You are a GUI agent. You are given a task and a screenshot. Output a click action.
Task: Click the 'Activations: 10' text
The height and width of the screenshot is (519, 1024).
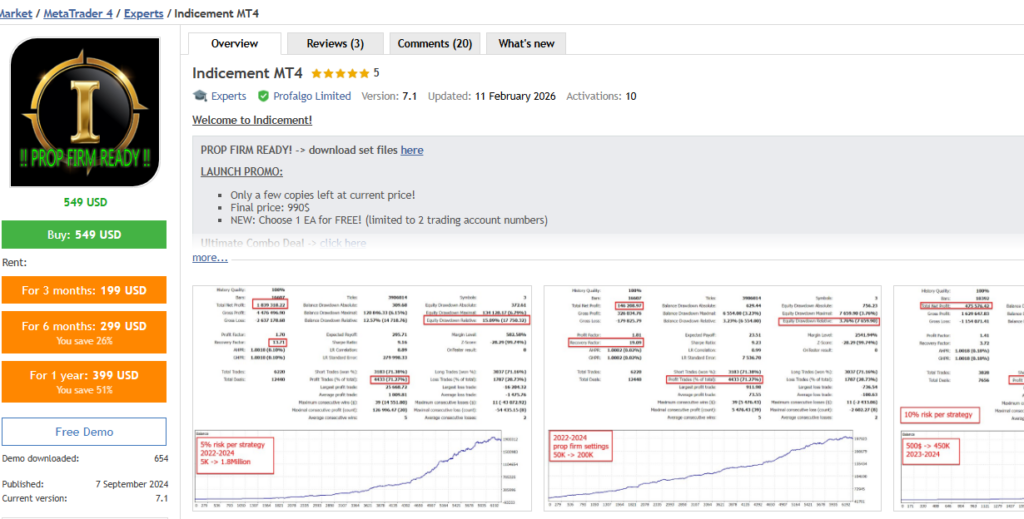601,96
